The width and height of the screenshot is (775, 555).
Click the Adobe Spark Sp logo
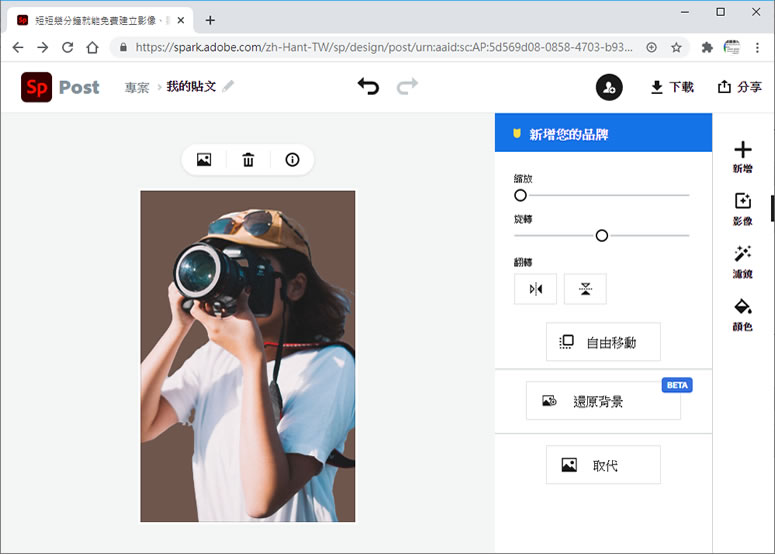pyautogui.click(x=36, y=87)
